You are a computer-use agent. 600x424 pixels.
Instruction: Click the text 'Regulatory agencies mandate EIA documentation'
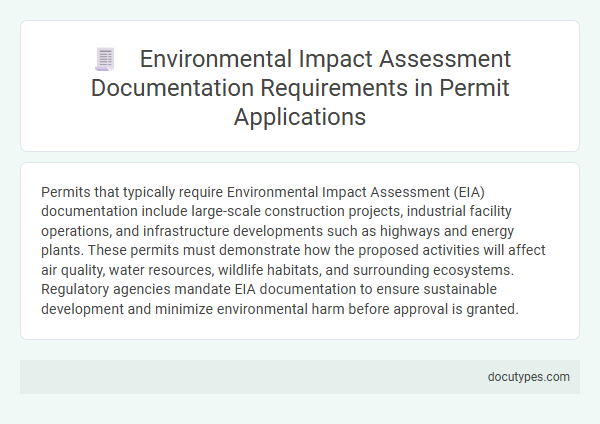coord(199,289)
